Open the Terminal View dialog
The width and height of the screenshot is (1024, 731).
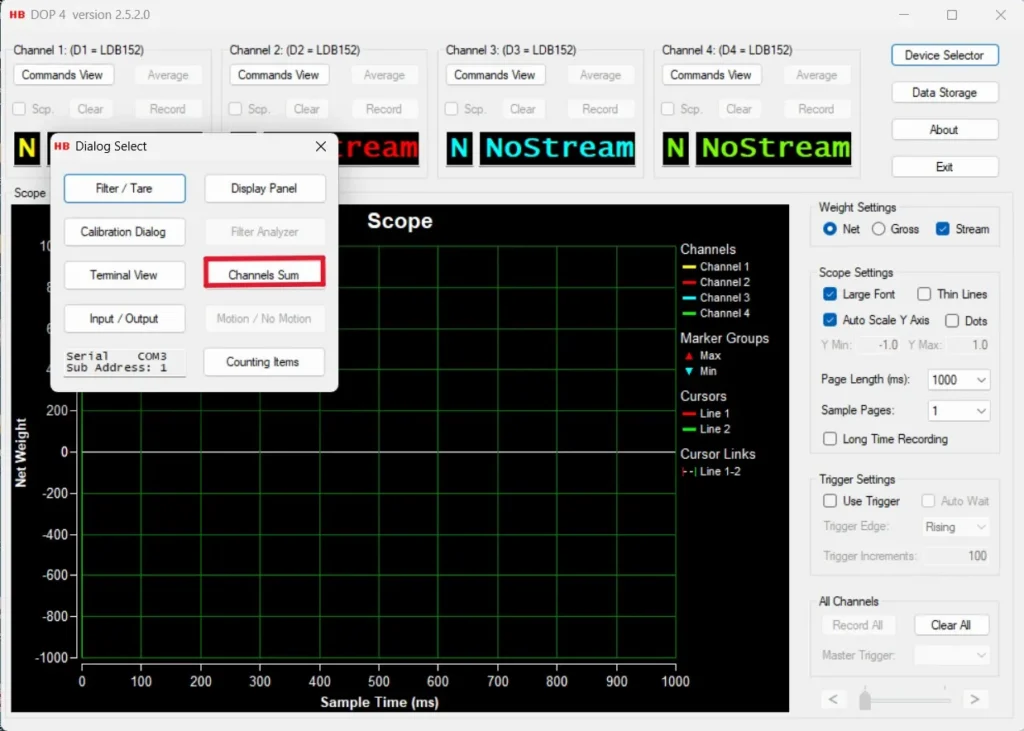(x=124, y=275)
